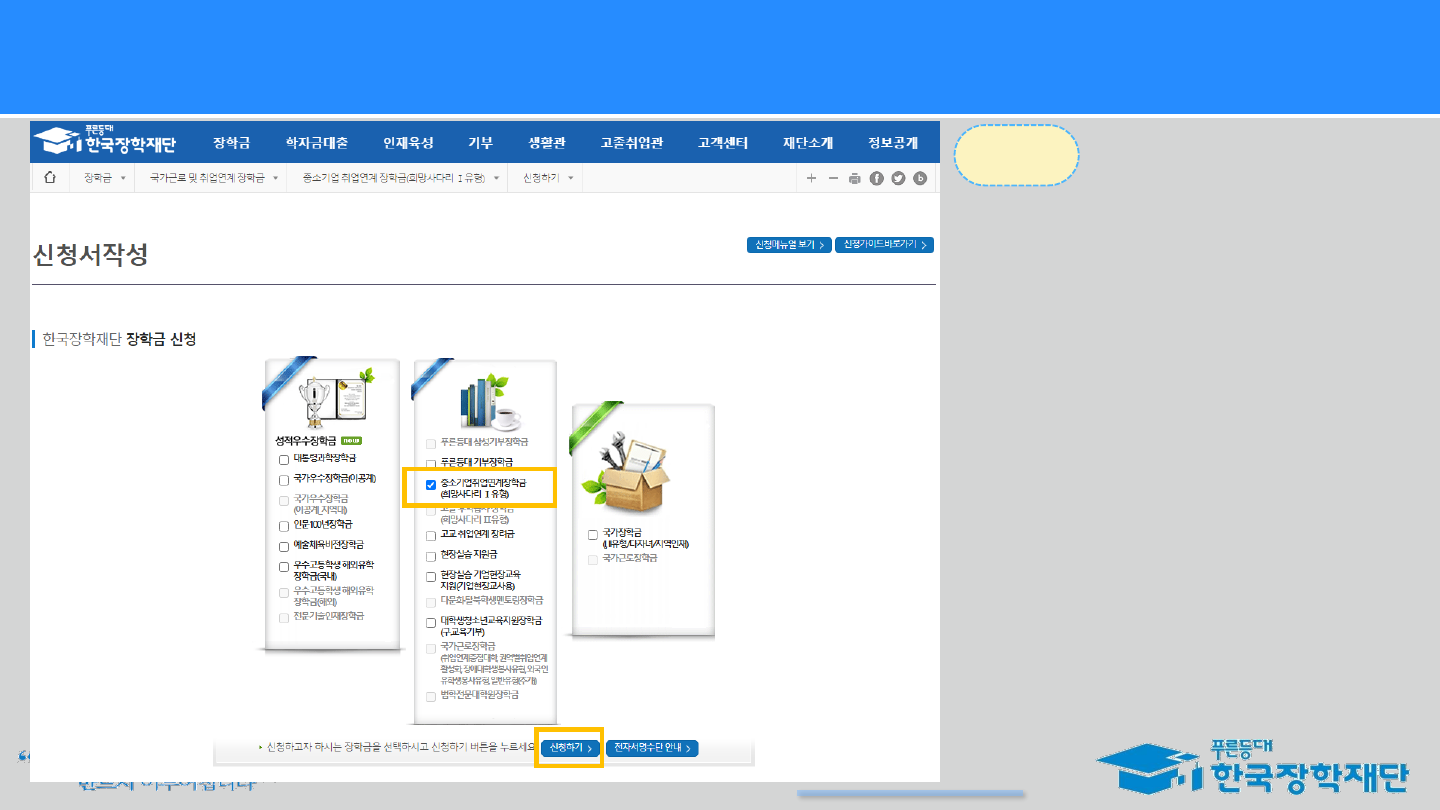Uncheck the 중소기업취업연계장학금 checkbox

tap(431, 485)
